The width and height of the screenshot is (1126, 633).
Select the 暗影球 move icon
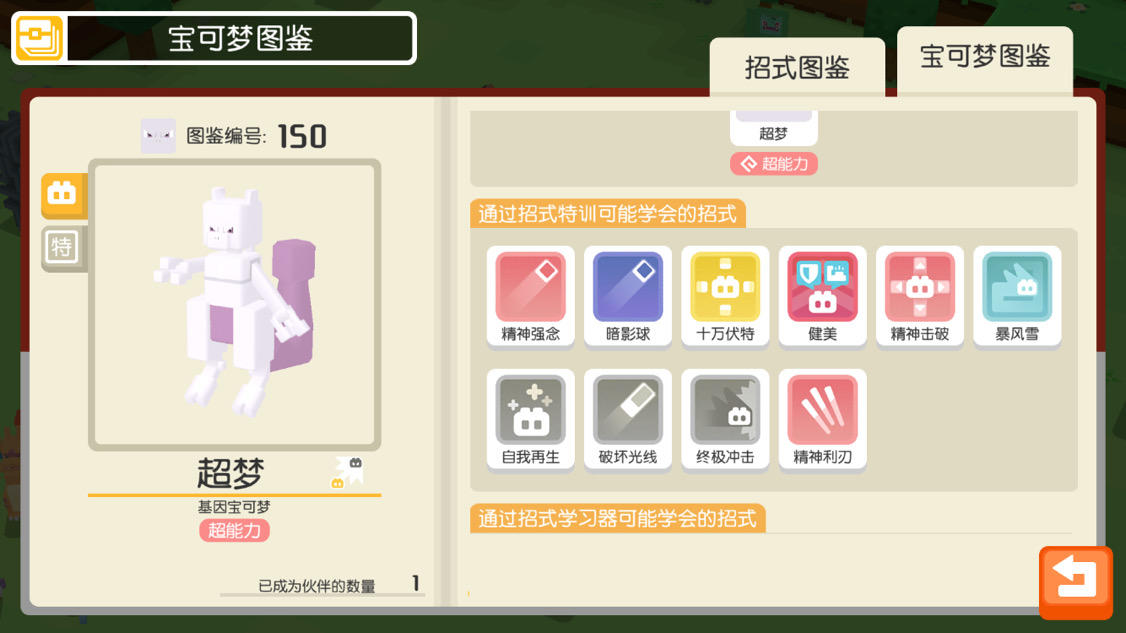(628, 296)
